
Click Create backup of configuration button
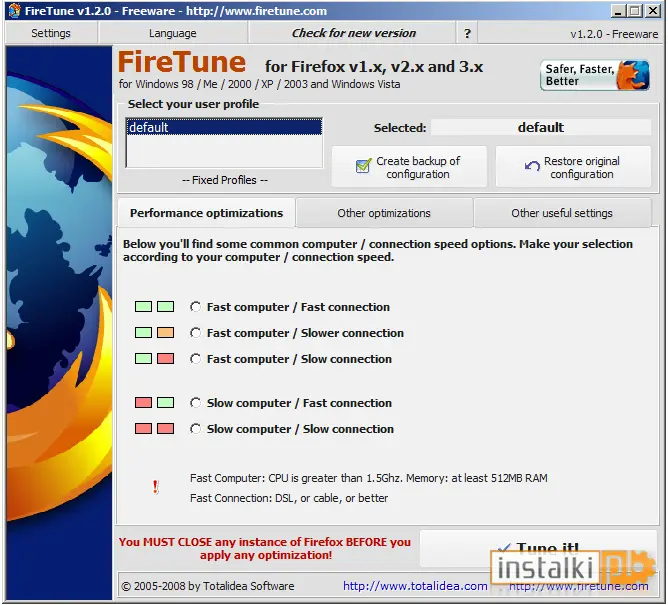tap(409, 167)
